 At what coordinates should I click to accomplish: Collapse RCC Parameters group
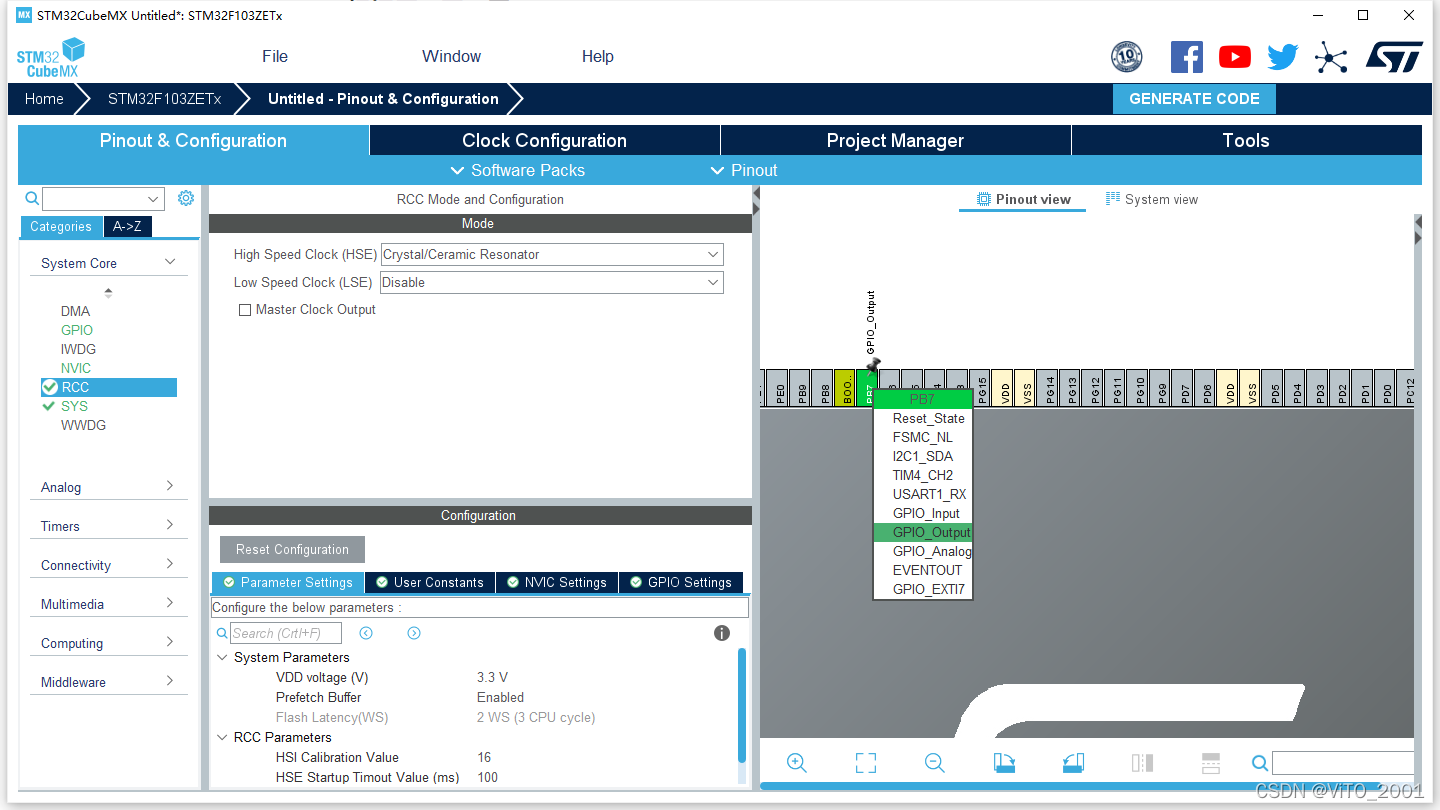[222, 737]
